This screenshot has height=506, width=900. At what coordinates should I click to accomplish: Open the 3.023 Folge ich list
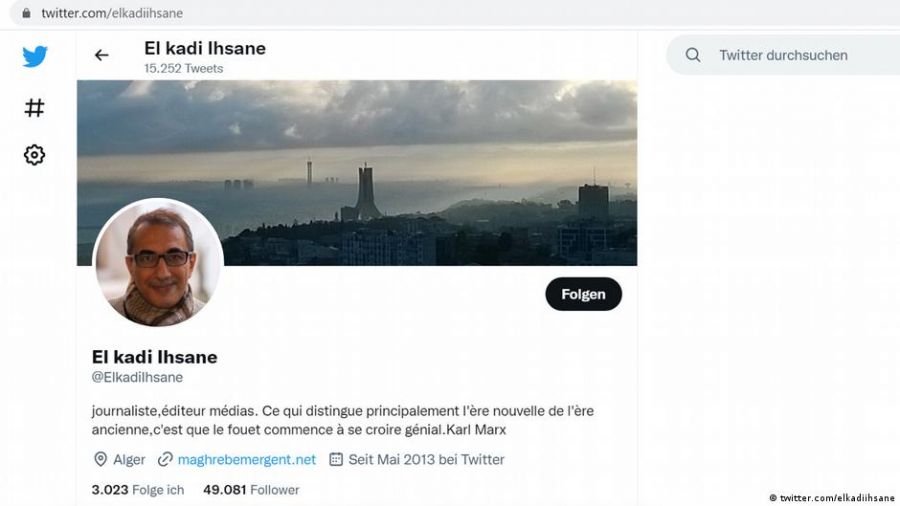[x=138, y=490]
